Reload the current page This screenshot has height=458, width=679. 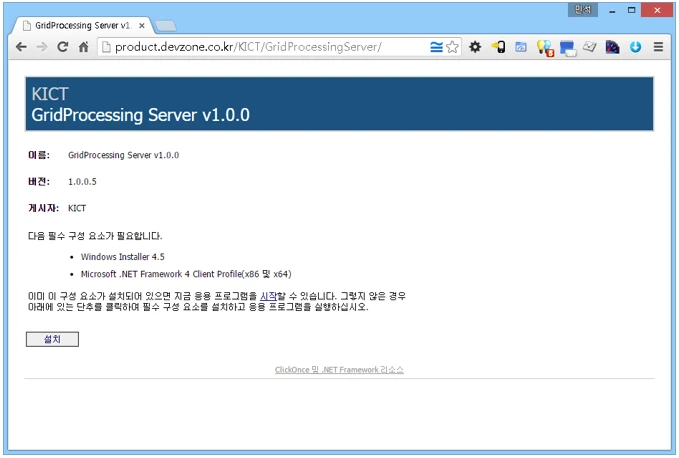coord(63,47)
